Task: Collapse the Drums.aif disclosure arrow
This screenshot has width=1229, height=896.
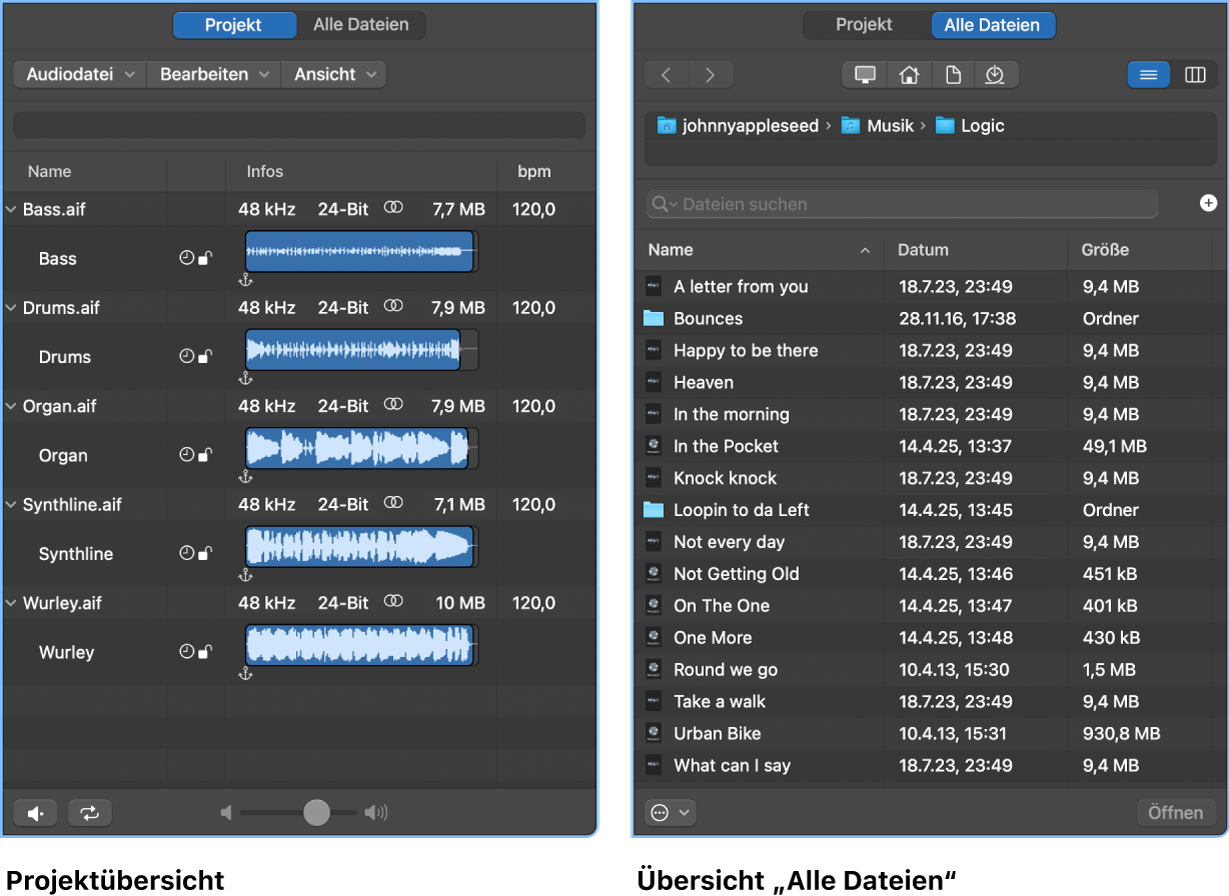Action: click(12, 307)
